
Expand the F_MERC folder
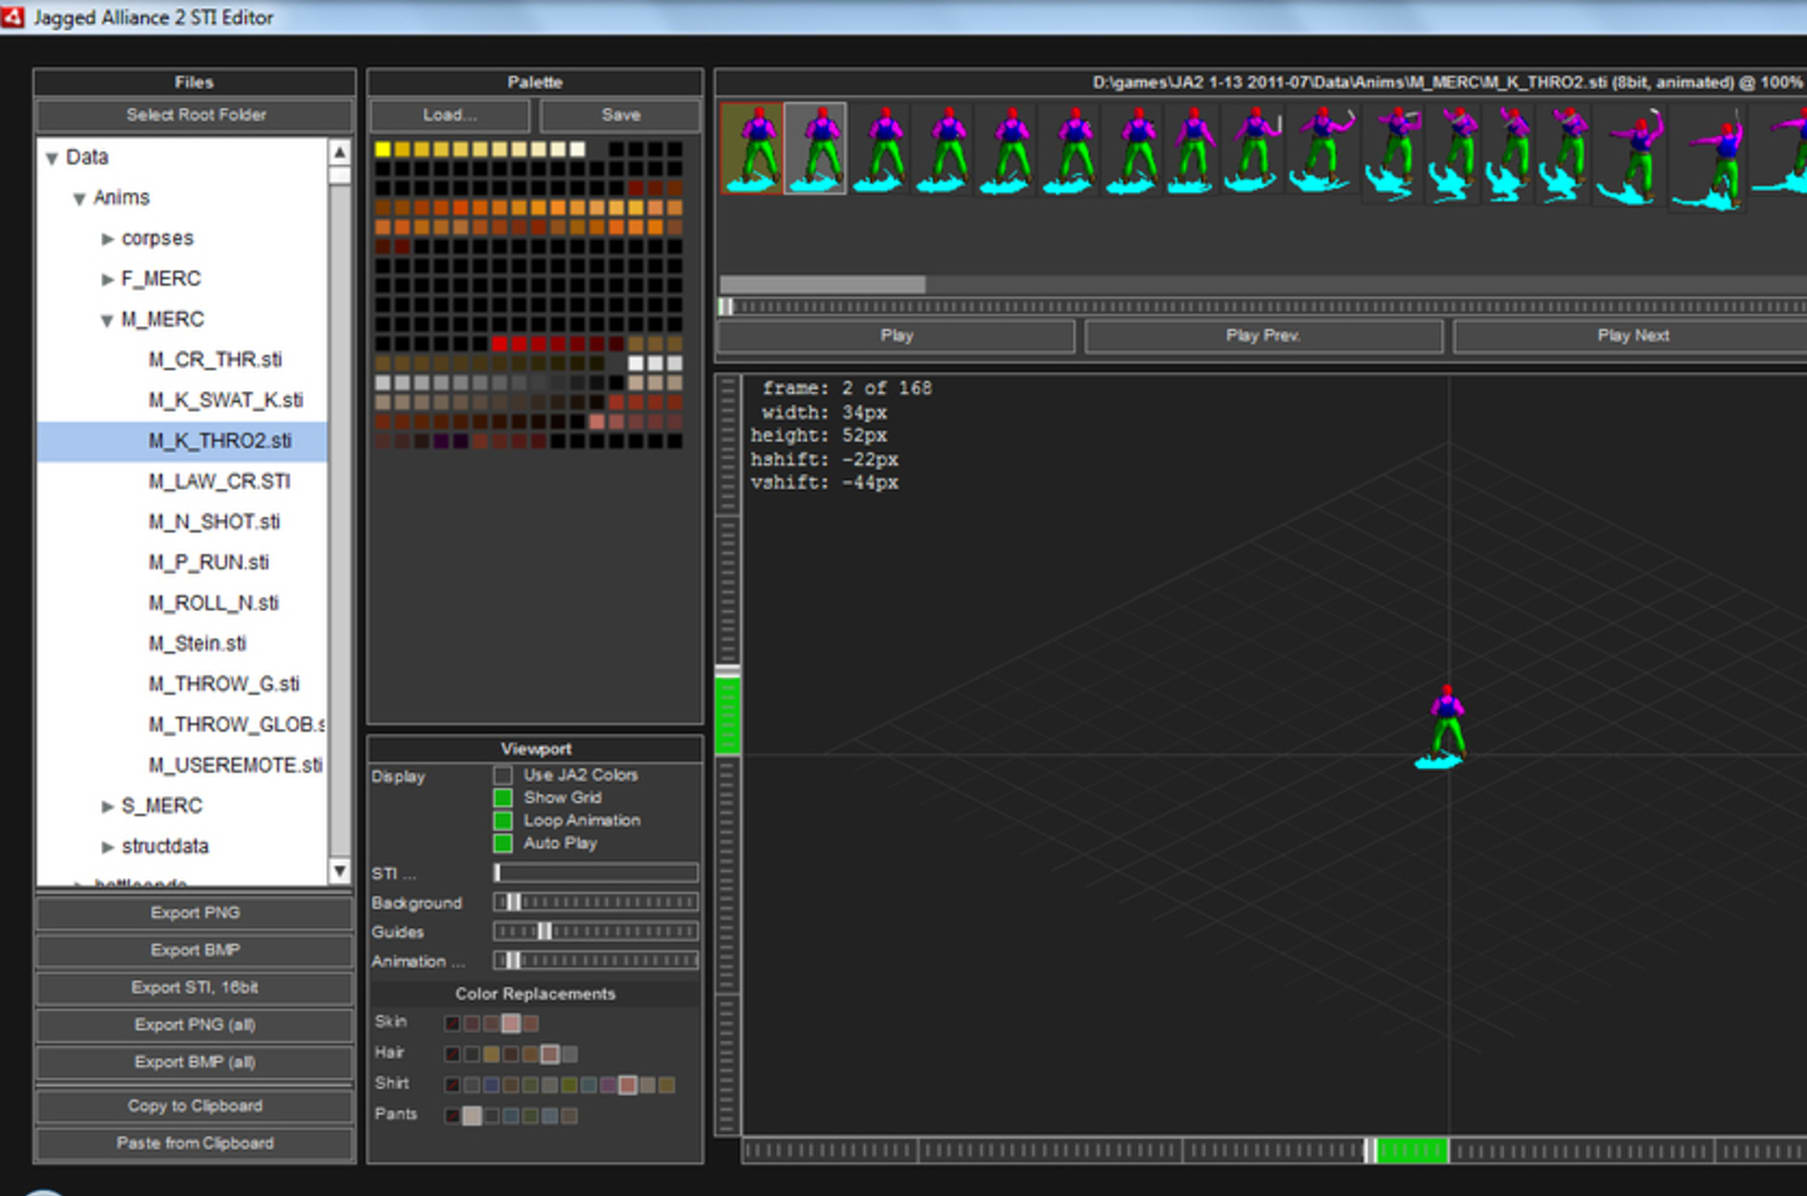pyautogui.click(x=107, y=280)
